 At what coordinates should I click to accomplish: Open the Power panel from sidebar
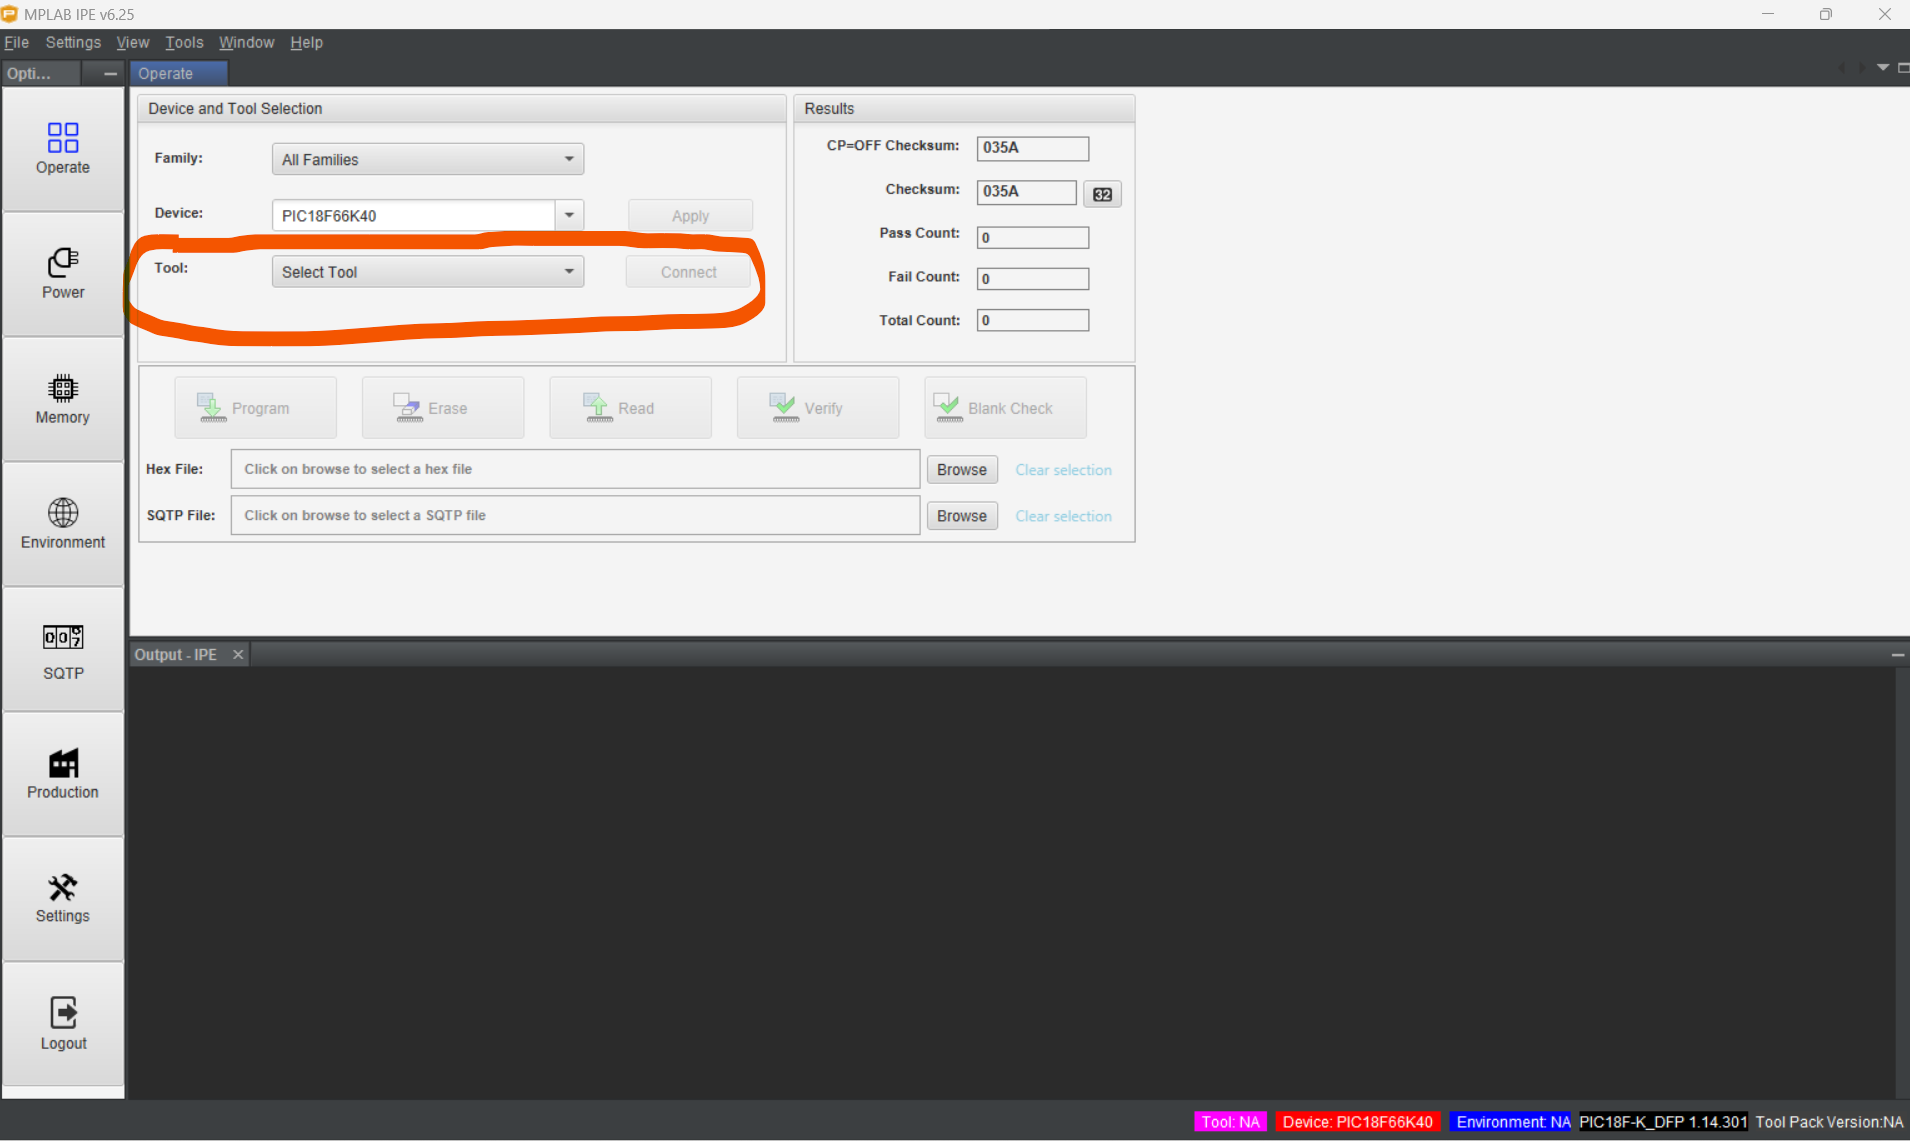tap(62, 273)
